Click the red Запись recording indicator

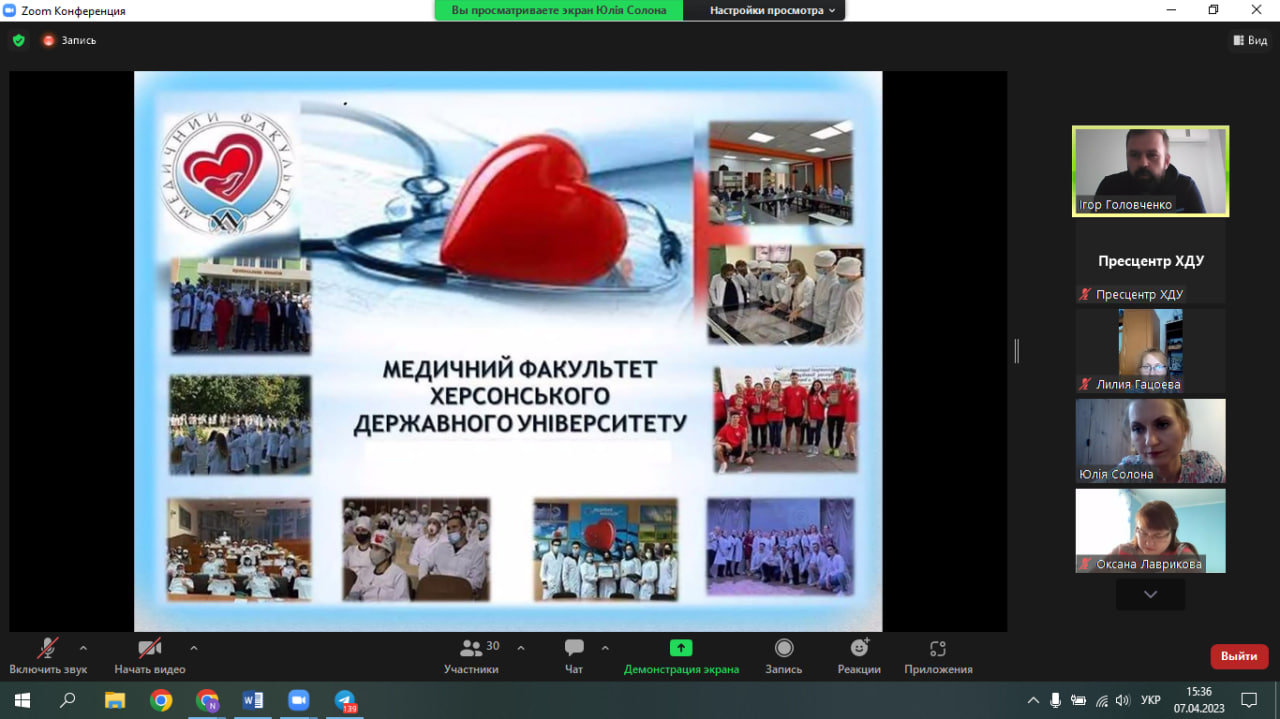[x=69, y=41]
